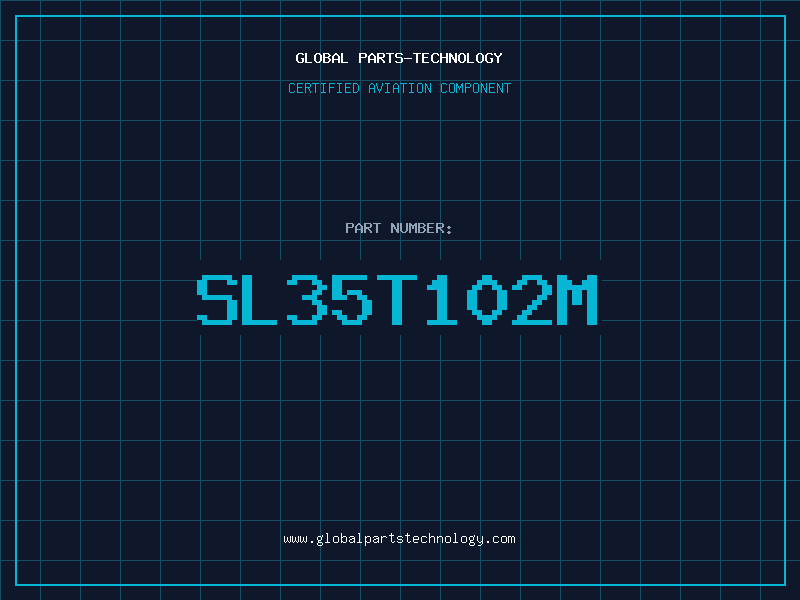Select the word CERTIFIED in the subtitle
The width and height of the screenshot is (800, 600).
324,88
